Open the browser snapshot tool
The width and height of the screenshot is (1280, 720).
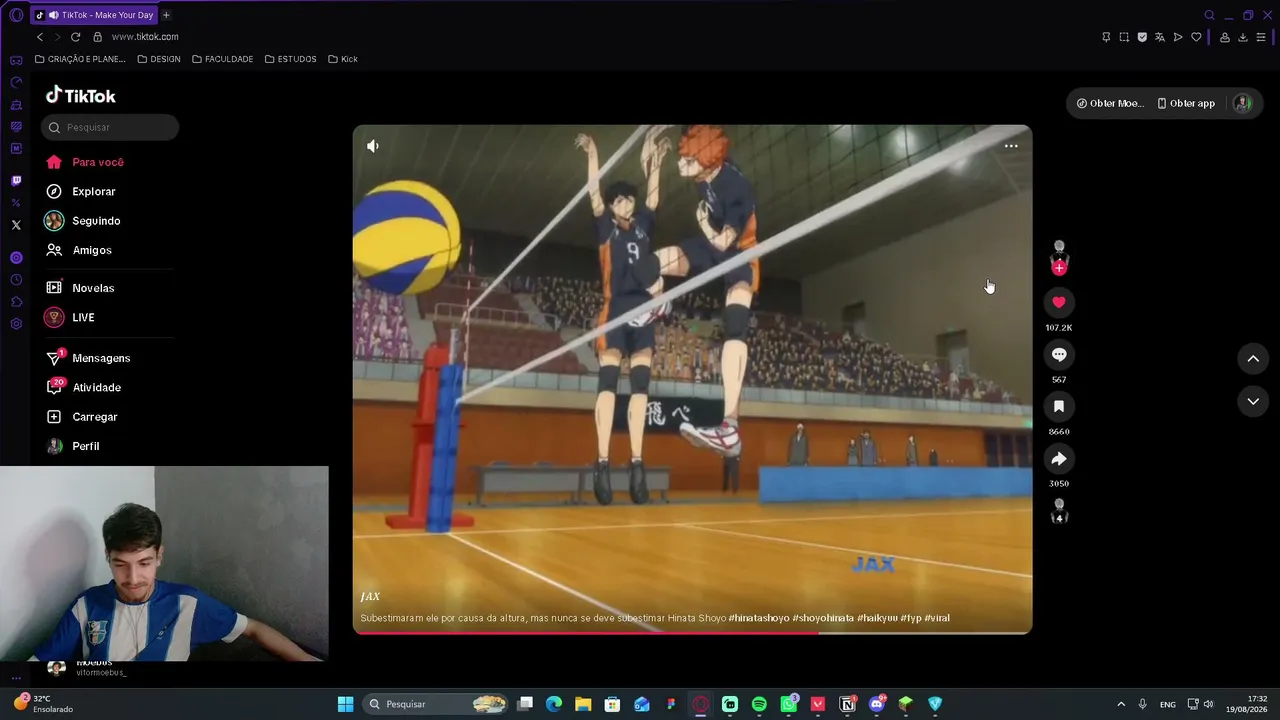1124,37
